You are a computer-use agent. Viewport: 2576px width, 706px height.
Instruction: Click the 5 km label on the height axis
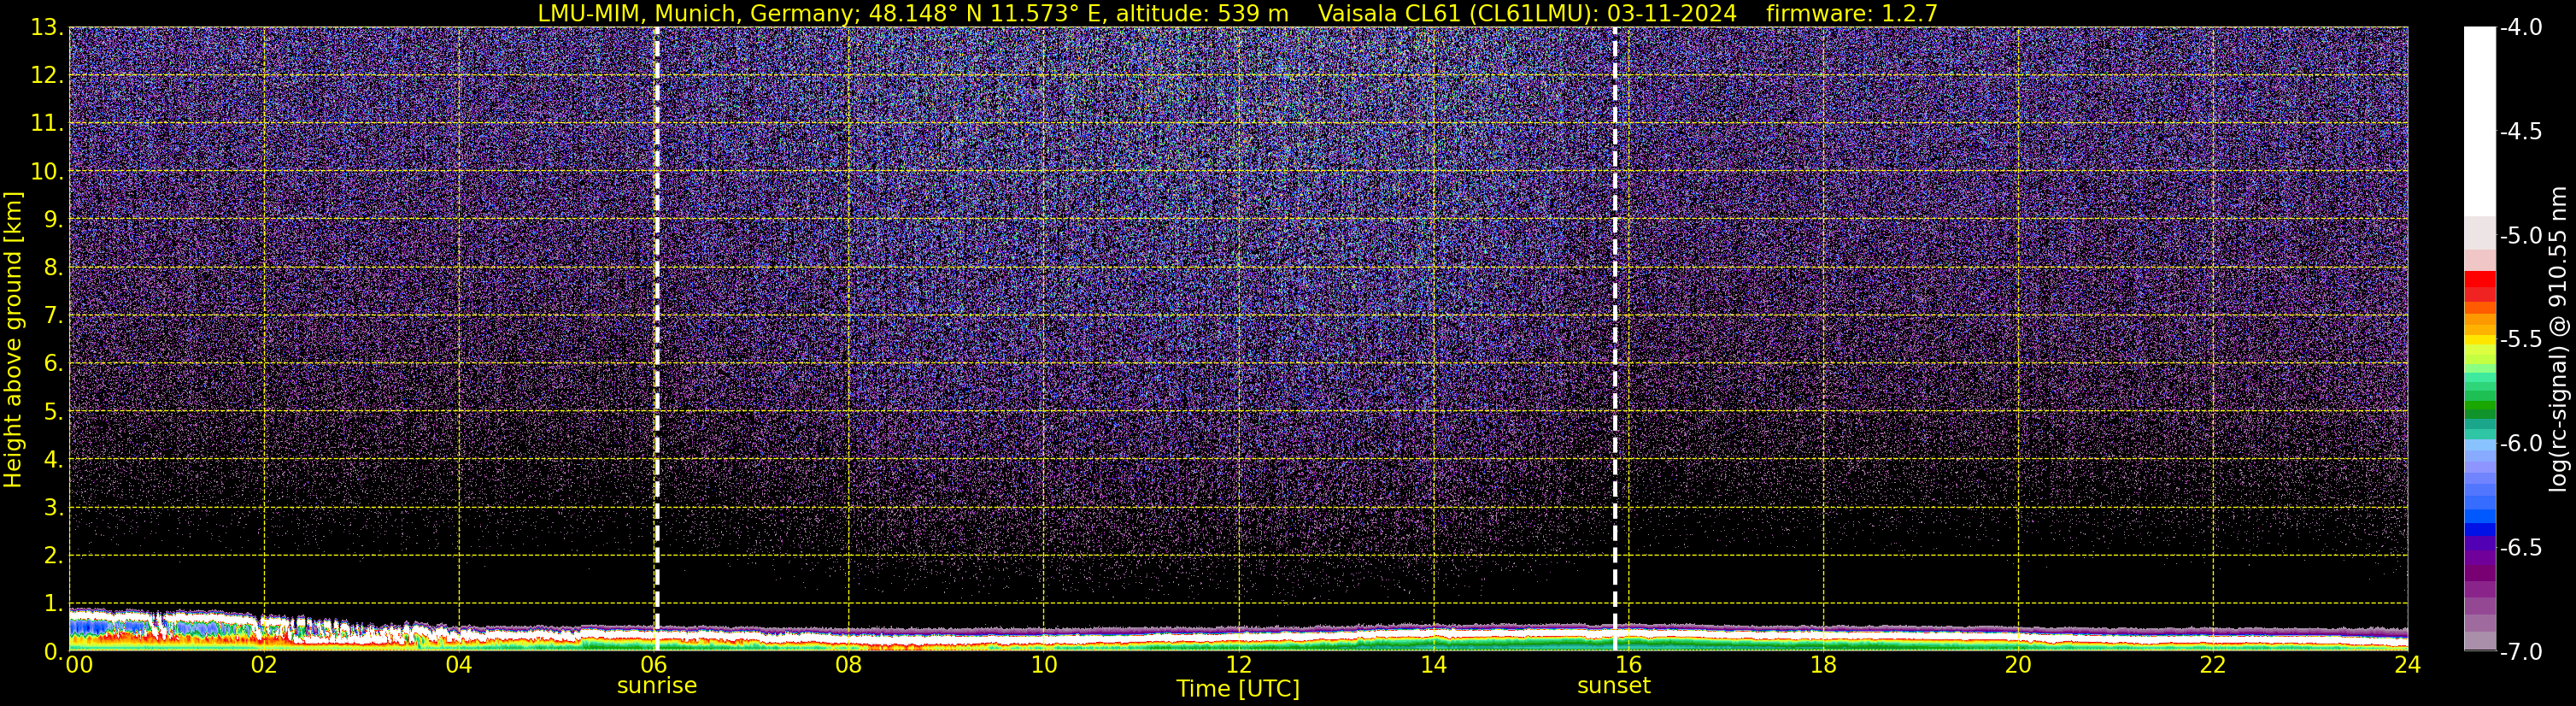(52, 412)
